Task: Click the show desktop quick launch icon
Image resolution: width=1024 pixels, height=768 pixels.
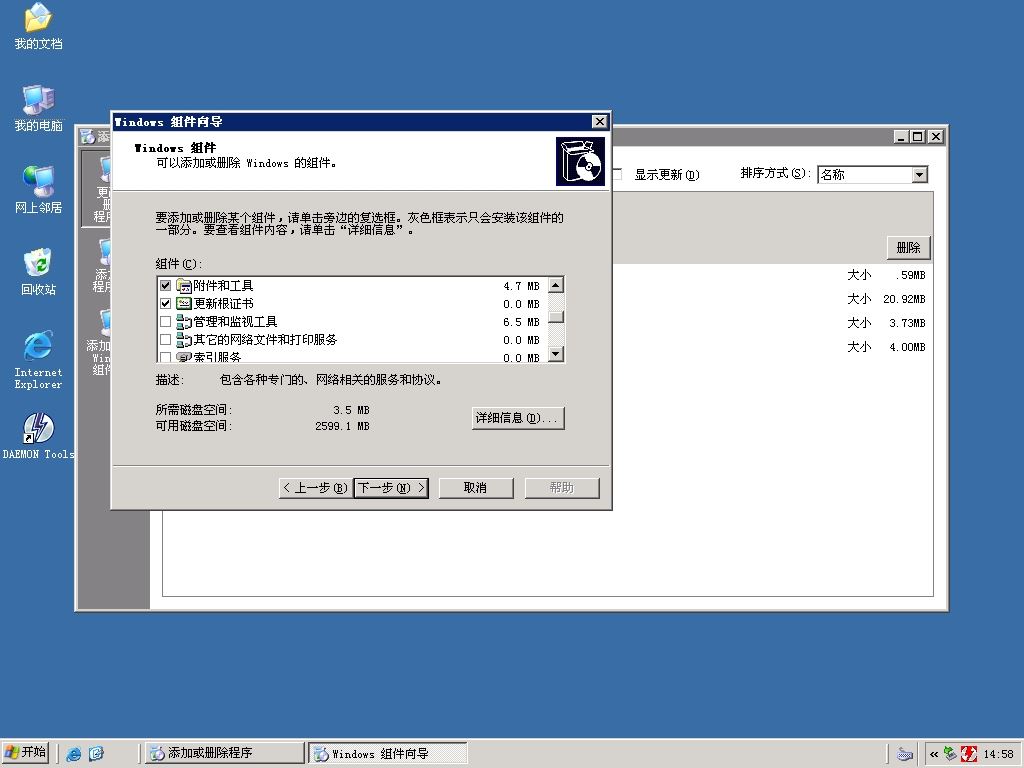Action: point(96,754)
